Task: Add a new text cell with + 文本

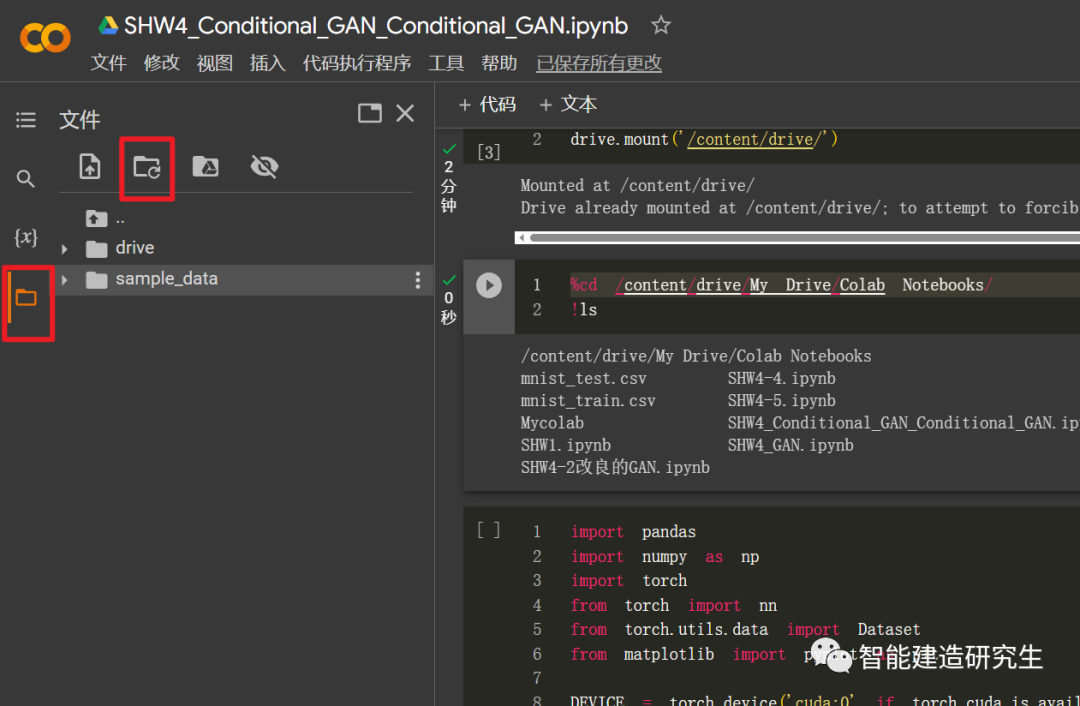Action: [x=568, y=104]
